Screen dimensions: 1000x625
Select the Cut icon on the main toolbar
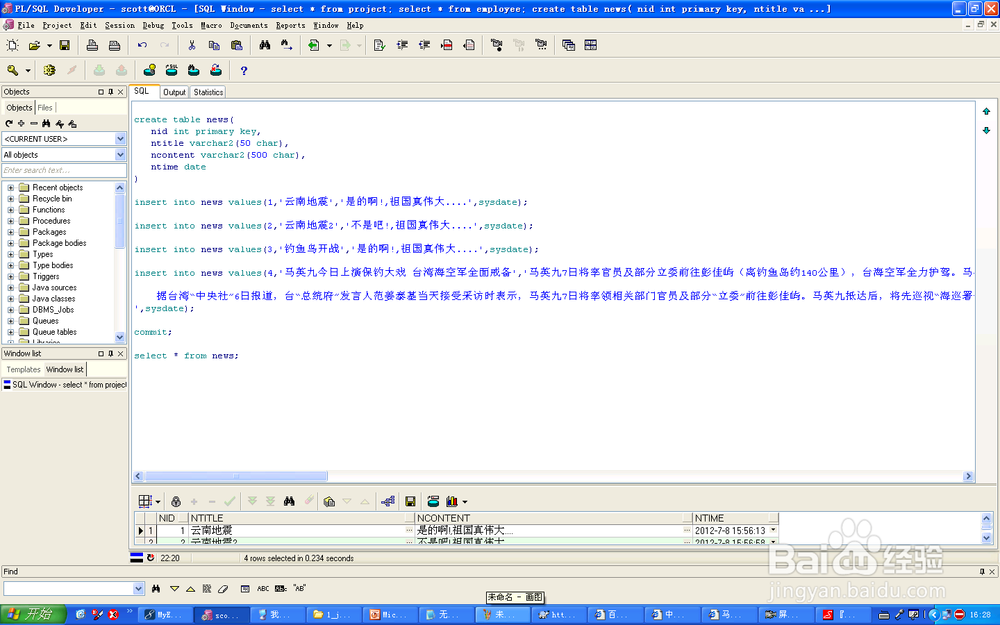191,45
